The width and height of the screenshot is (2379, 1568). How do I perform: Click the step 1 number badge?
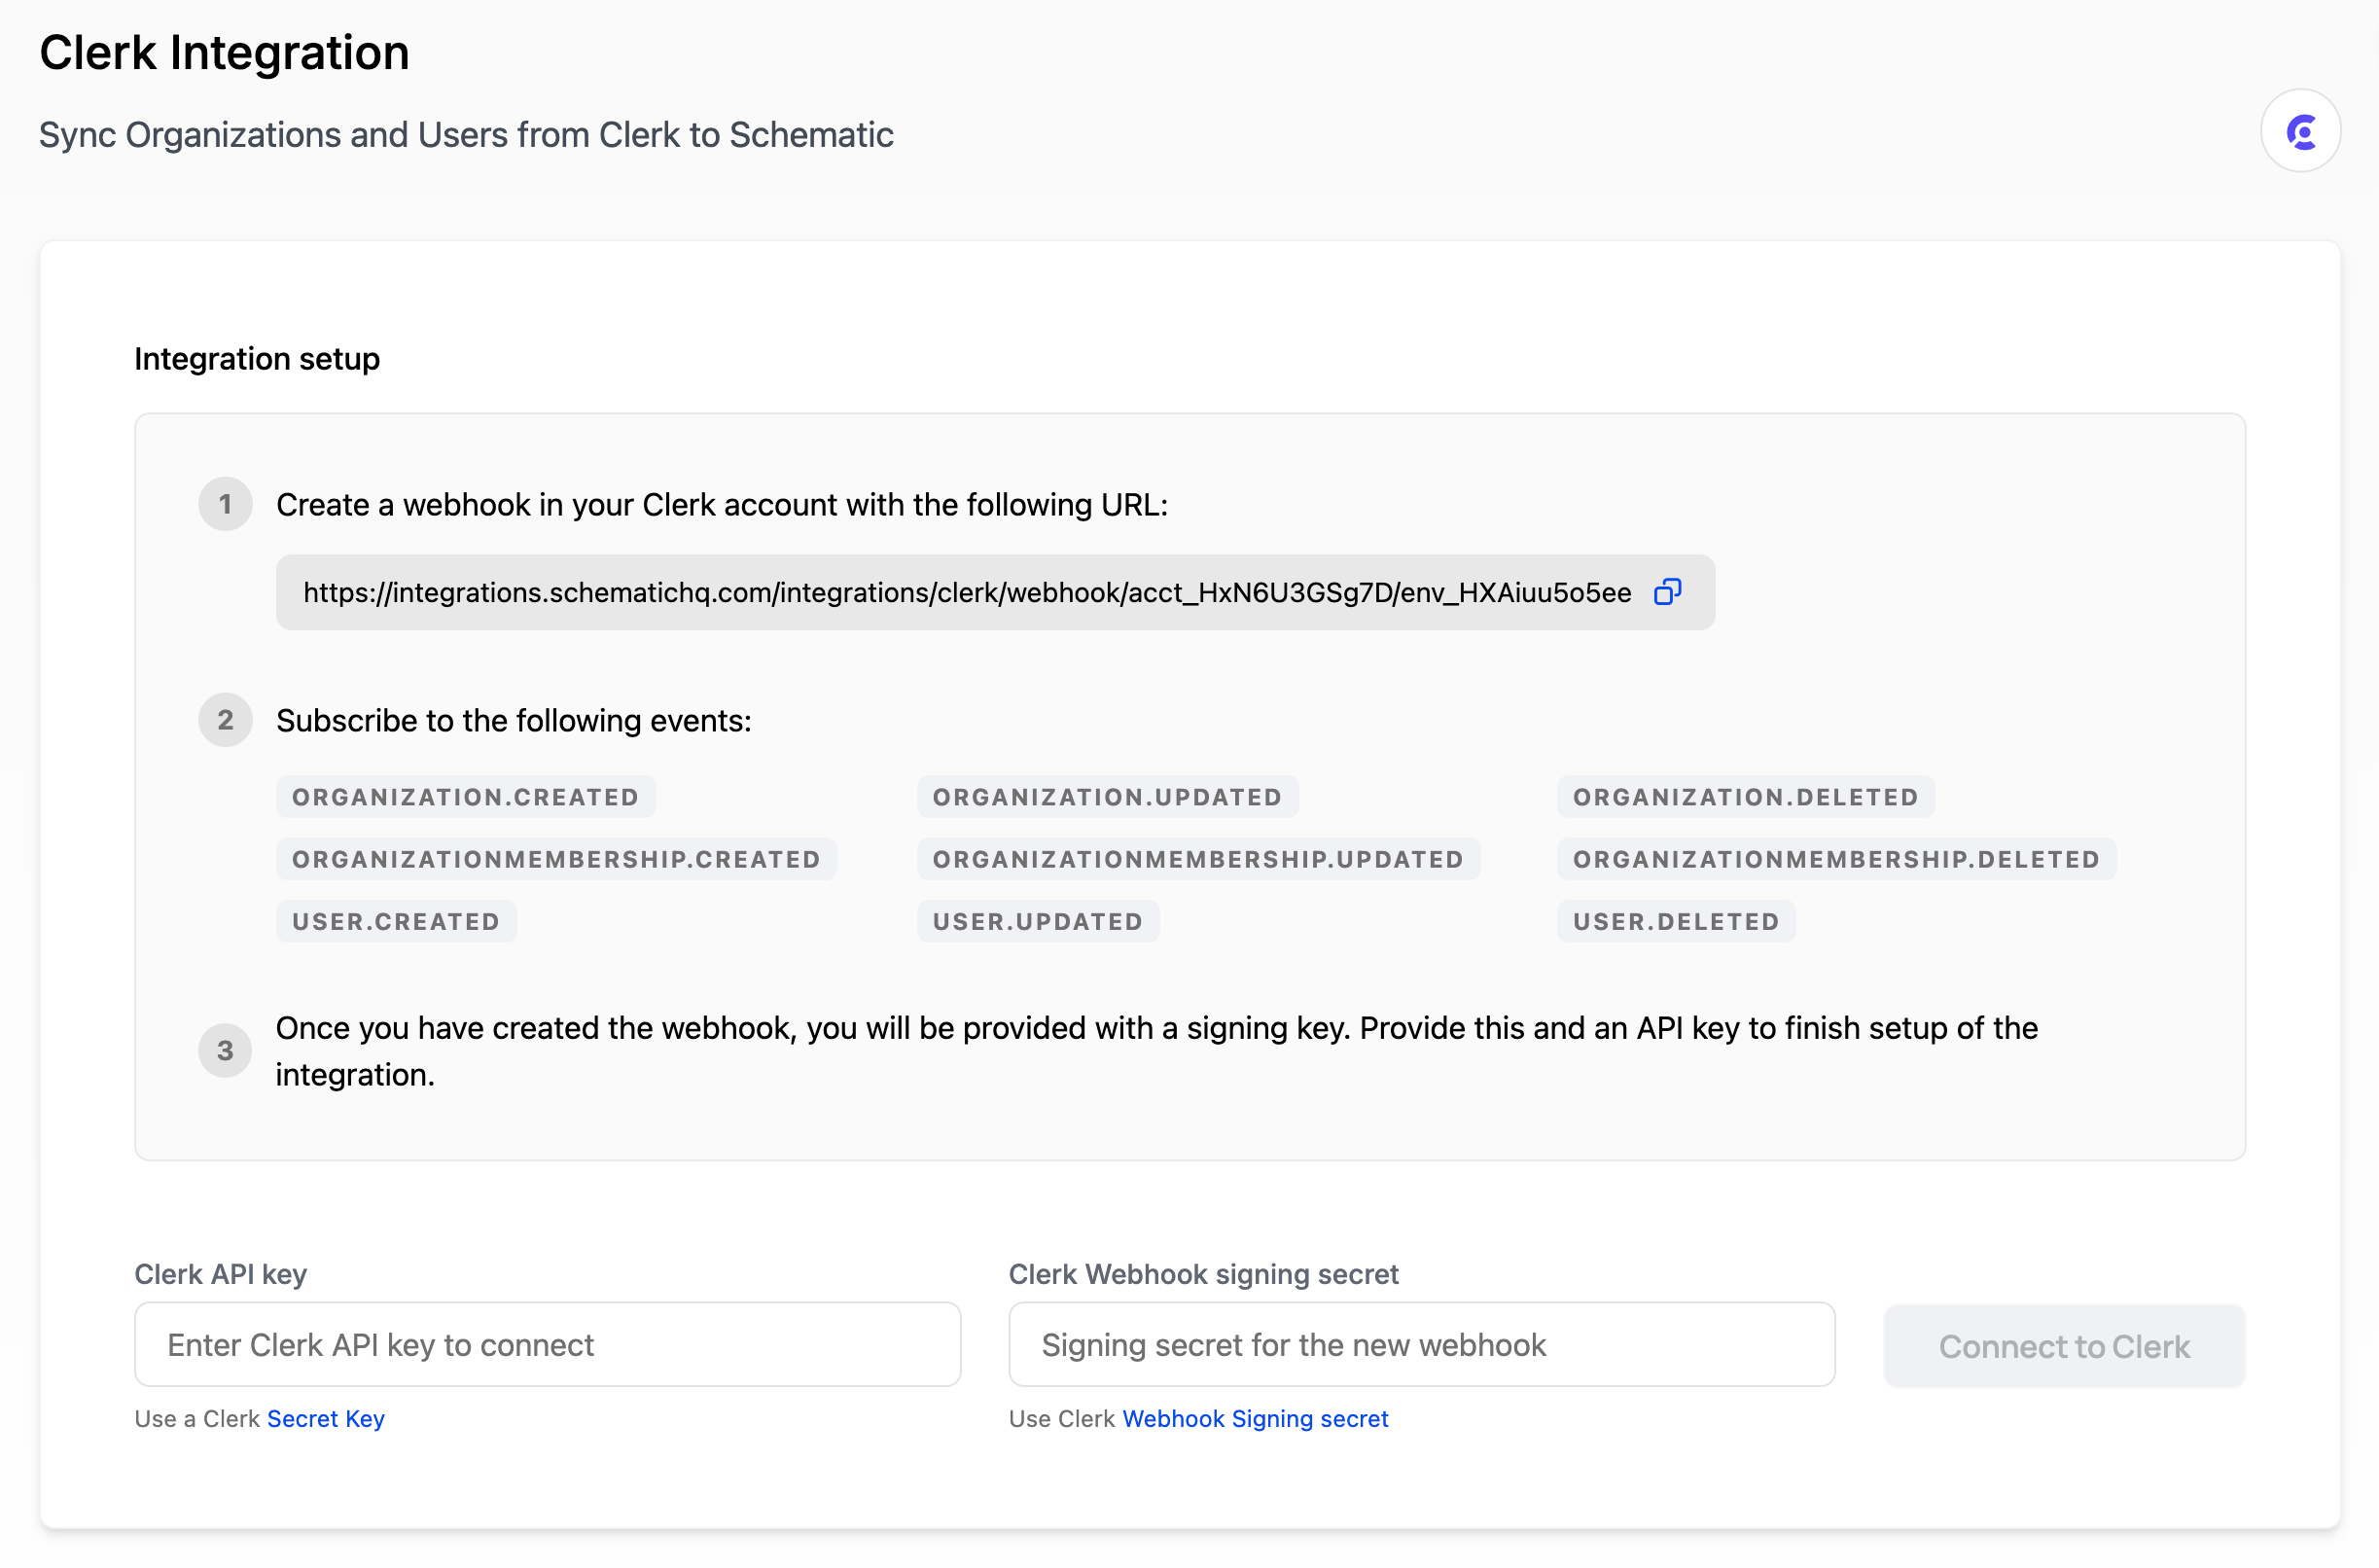coord(224,504)
